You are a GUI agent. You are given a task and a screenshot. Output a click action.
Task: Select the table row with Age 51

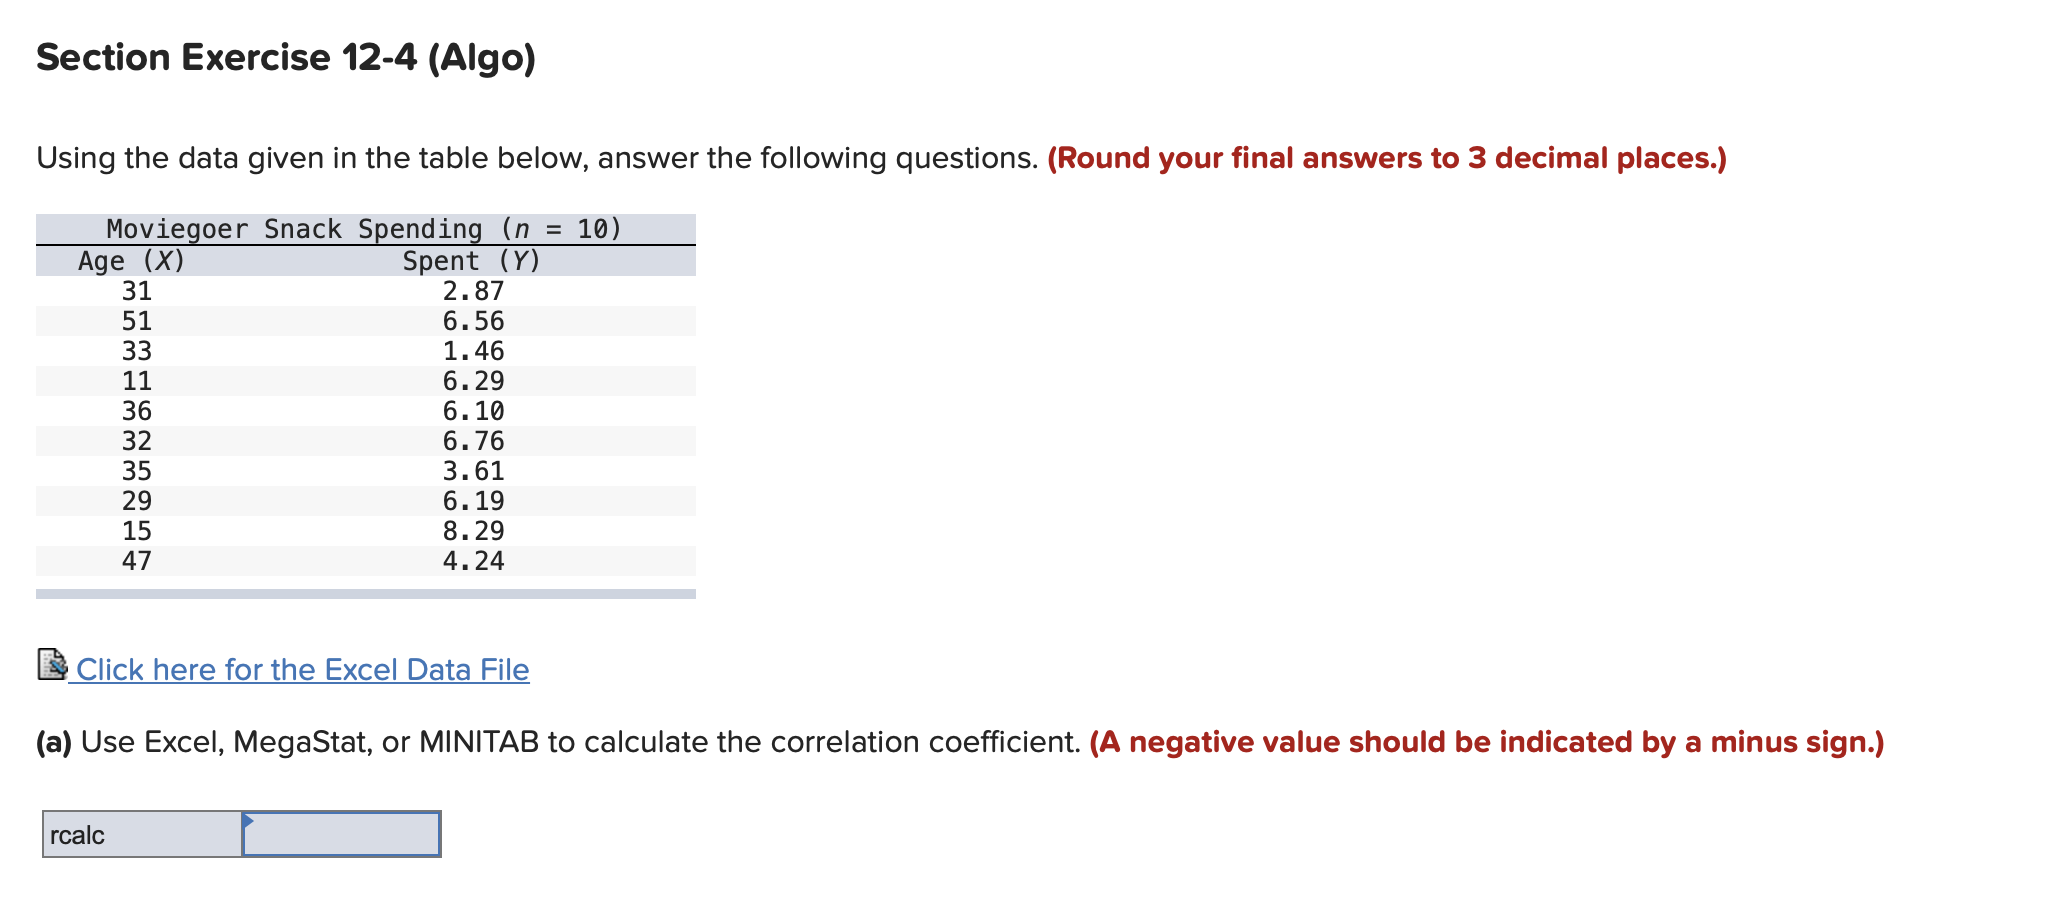point(300,320)
